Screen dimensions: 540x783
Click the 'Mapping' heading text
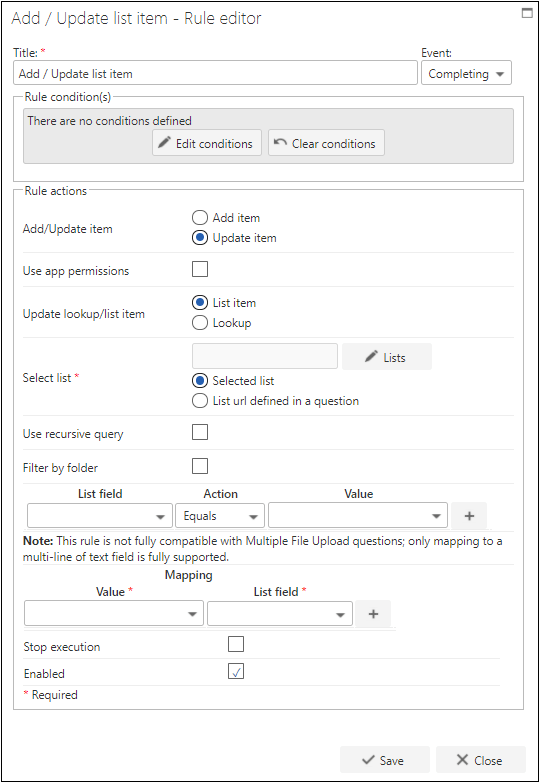pyautogui.click(x=188, y=575)
